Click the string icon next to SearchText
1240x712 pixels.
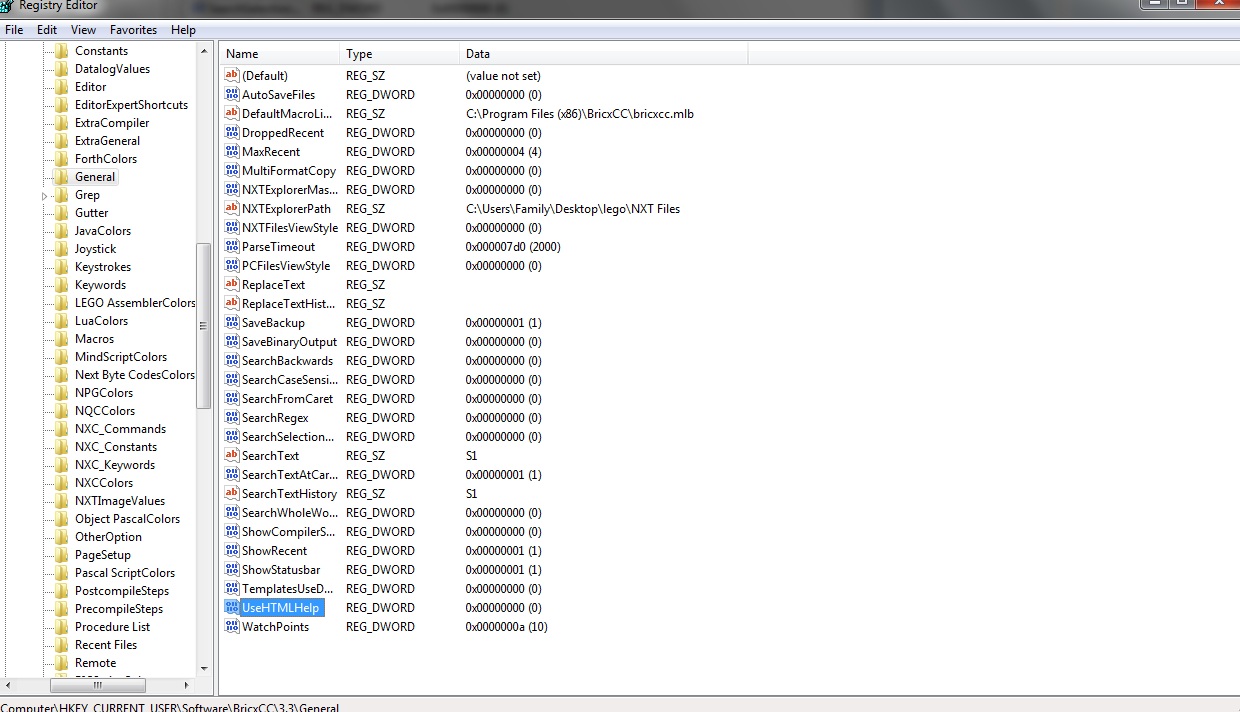232,456
